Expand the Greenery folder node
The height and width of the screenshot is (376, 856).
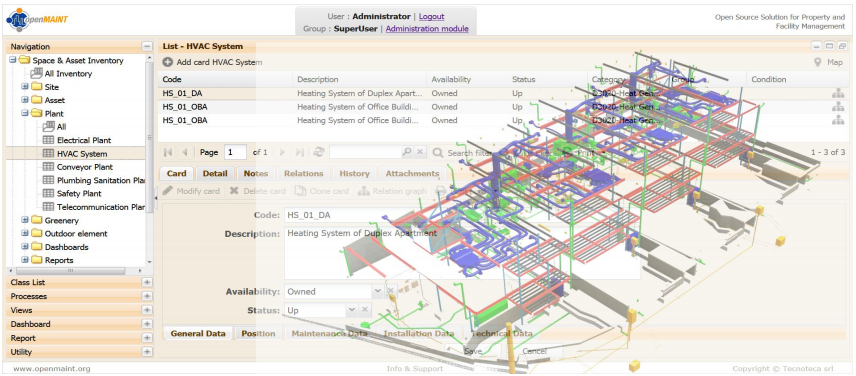(25, 220)
